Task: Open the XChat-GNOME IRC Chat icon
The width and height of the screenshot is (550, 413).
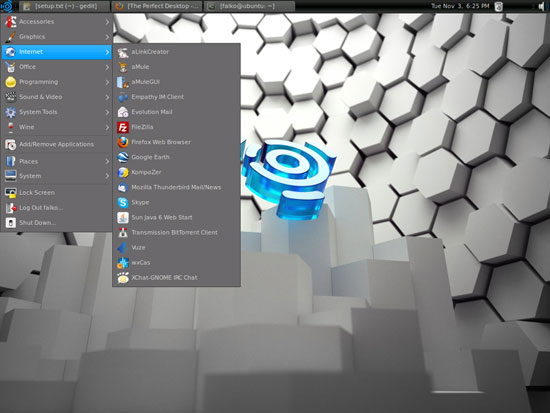Action: coord(123,278)
